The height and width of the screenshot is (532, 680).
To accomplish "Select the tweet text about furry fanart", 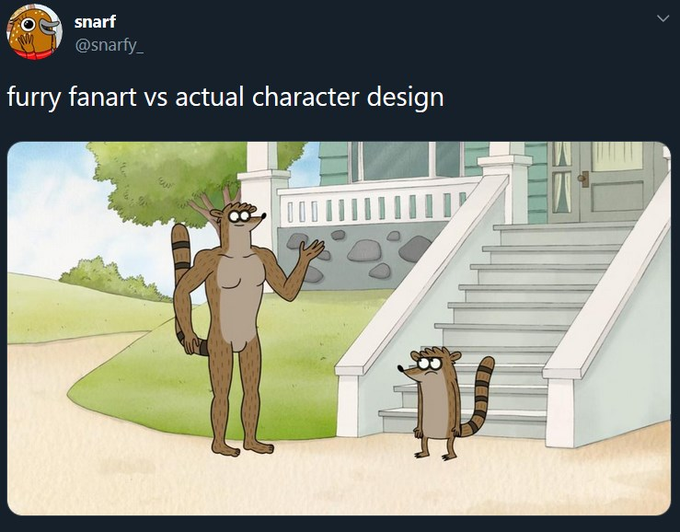I will pos(226,97).
